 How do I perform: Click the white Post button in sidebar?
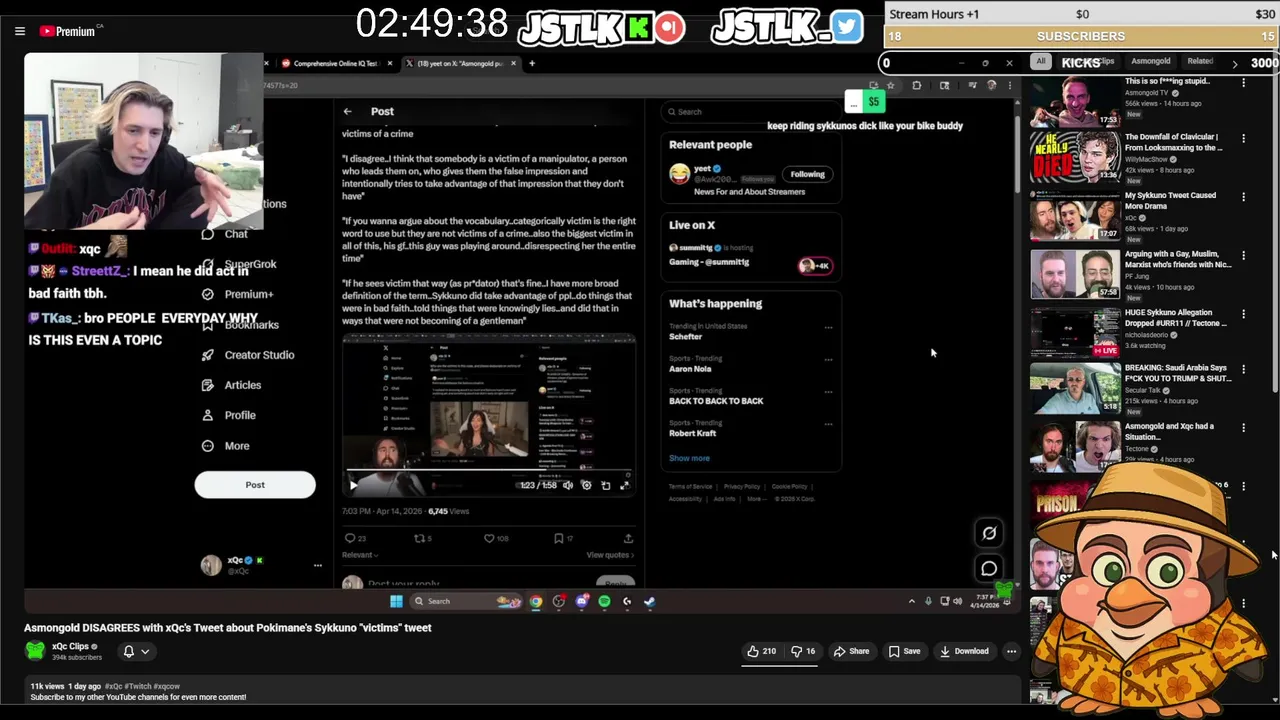pos(255,485)
